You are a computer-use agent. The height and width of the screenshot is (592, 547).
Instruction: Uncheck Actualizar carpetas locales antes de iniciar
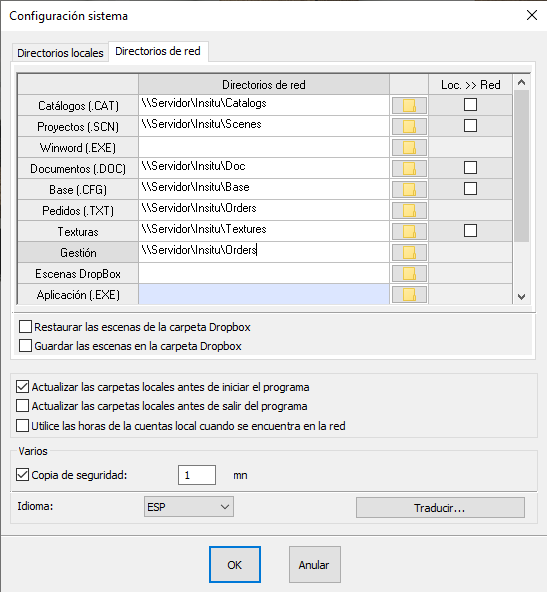pyautogui.click(x=22, y=387)
